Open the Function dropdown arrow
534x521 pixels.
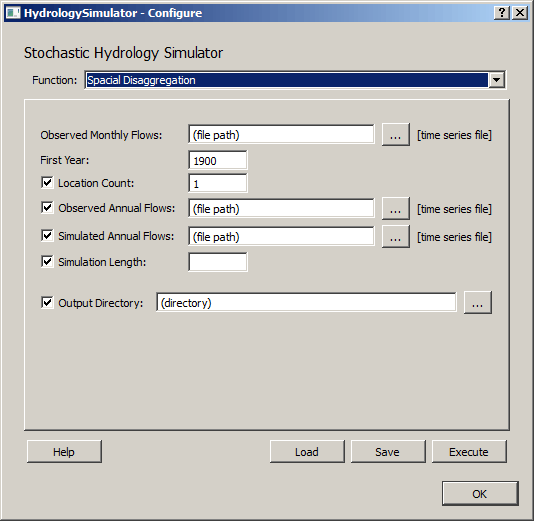[x=497, y=80]
